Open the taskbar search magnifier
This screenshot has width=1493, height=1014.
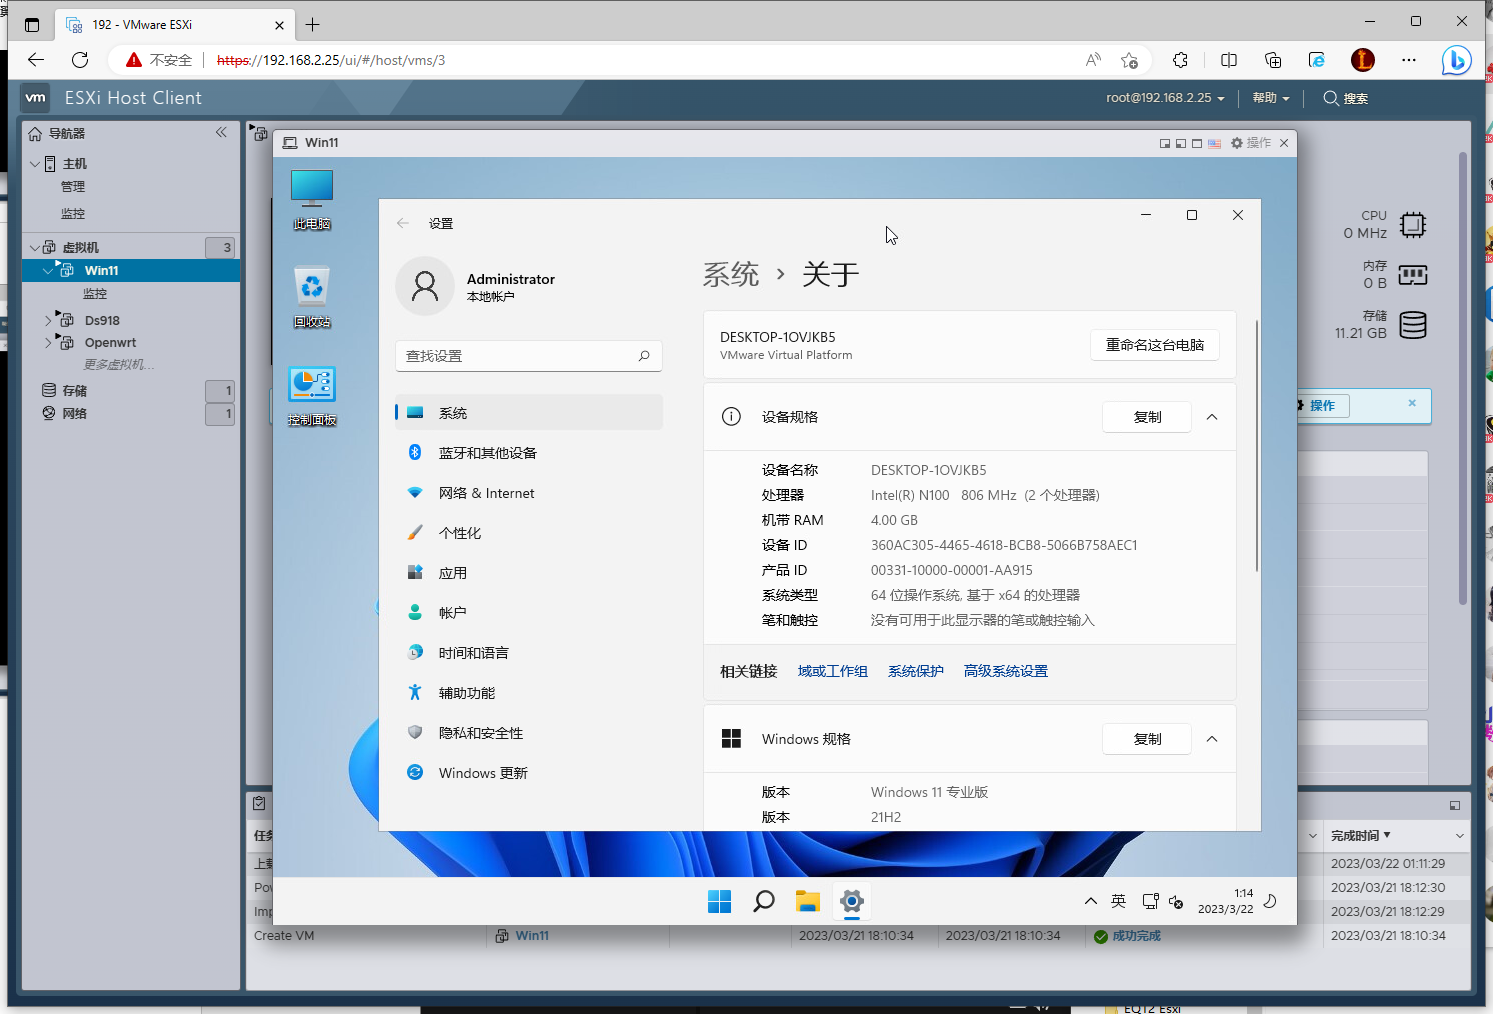pos(763,902)
